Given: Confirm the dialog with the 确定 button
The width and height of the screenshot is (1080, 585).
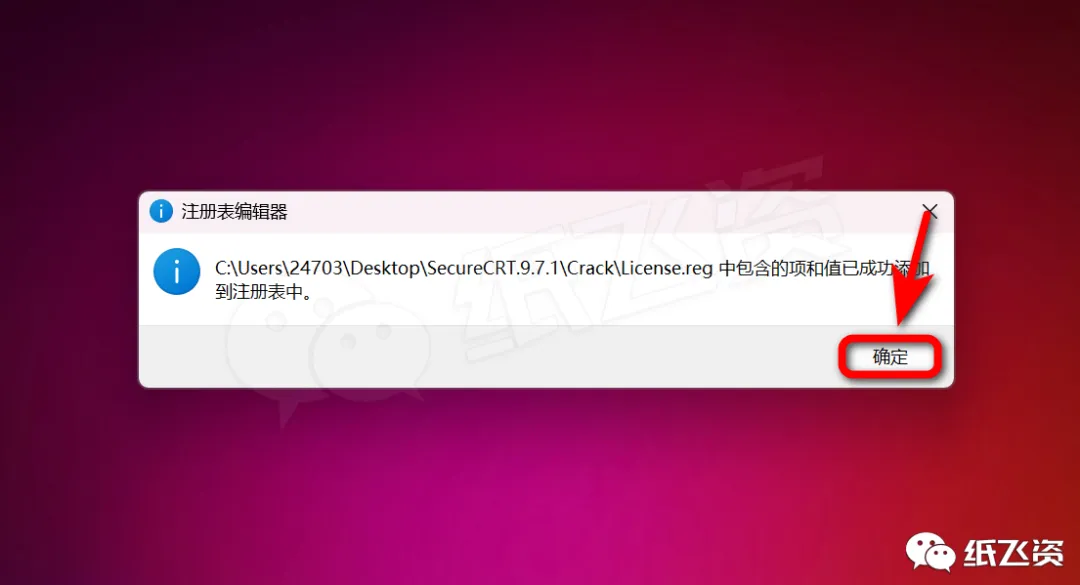Looking at the screenshot, I should point(890,357).
